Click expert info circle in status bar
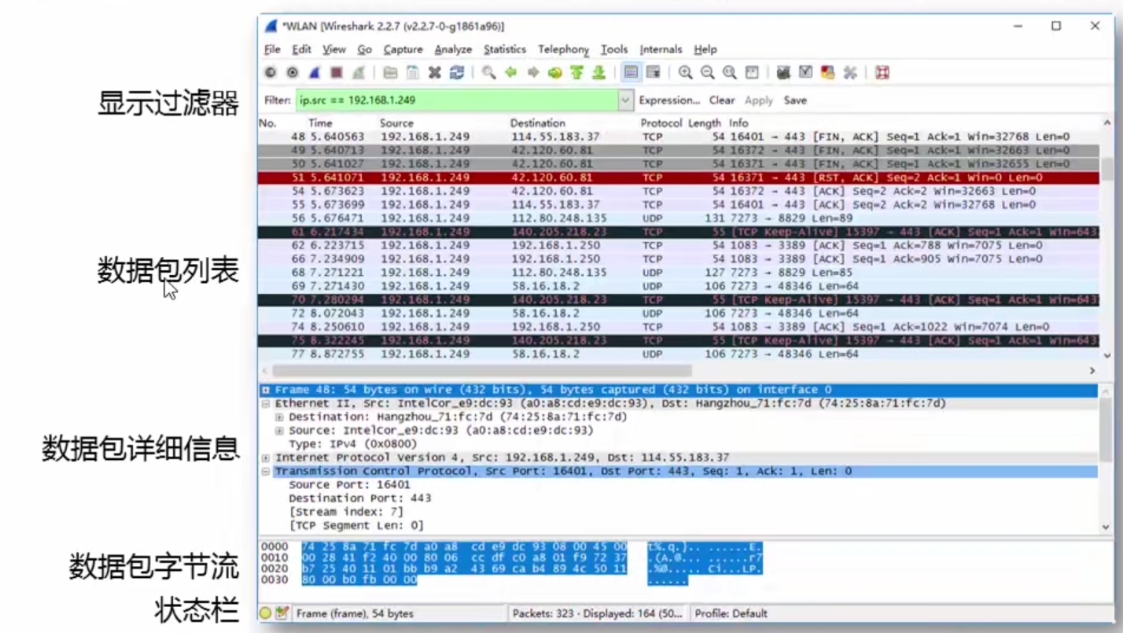This screenshot has width=1123, height=633. coord(266,614)
